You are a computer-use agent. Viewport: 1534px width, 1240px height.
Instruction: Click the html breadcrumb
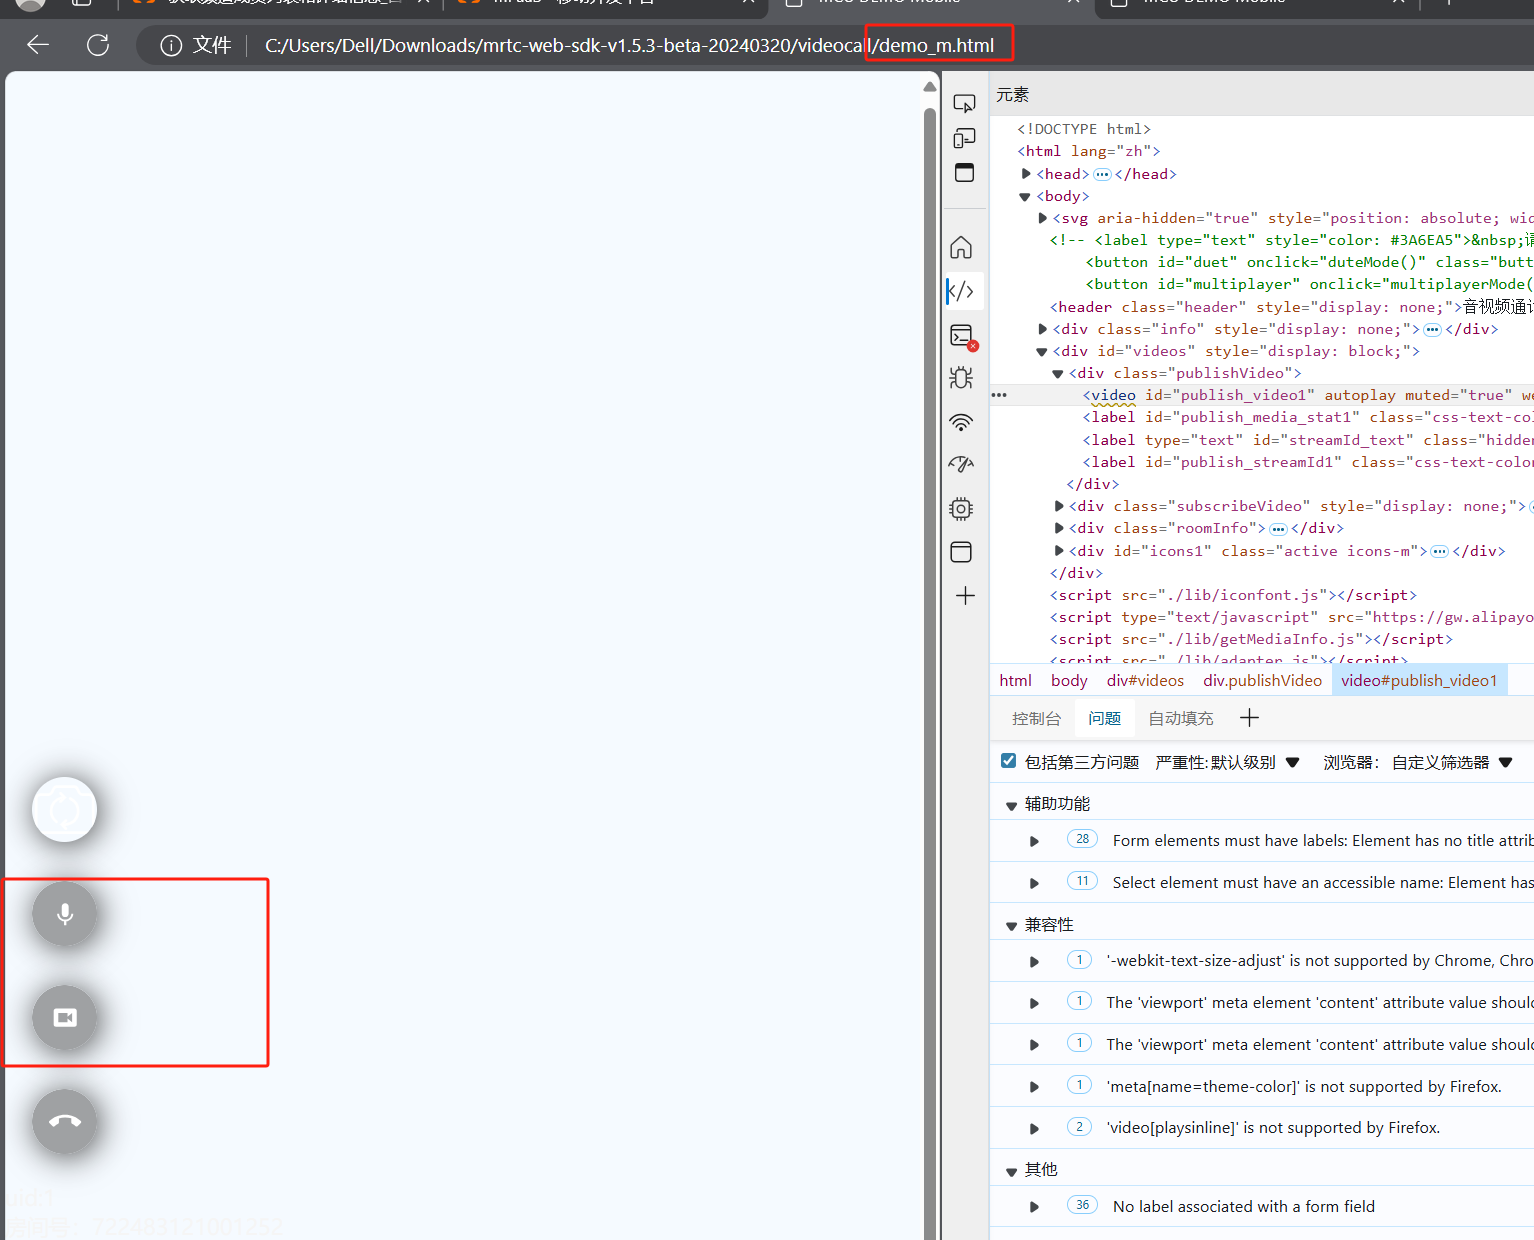[x=1015, y=680]
